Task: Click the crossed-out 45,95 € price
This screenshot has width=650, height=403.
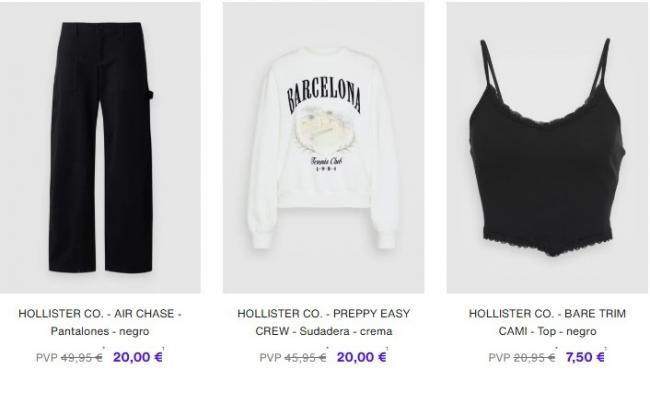Action: (306, 357)
